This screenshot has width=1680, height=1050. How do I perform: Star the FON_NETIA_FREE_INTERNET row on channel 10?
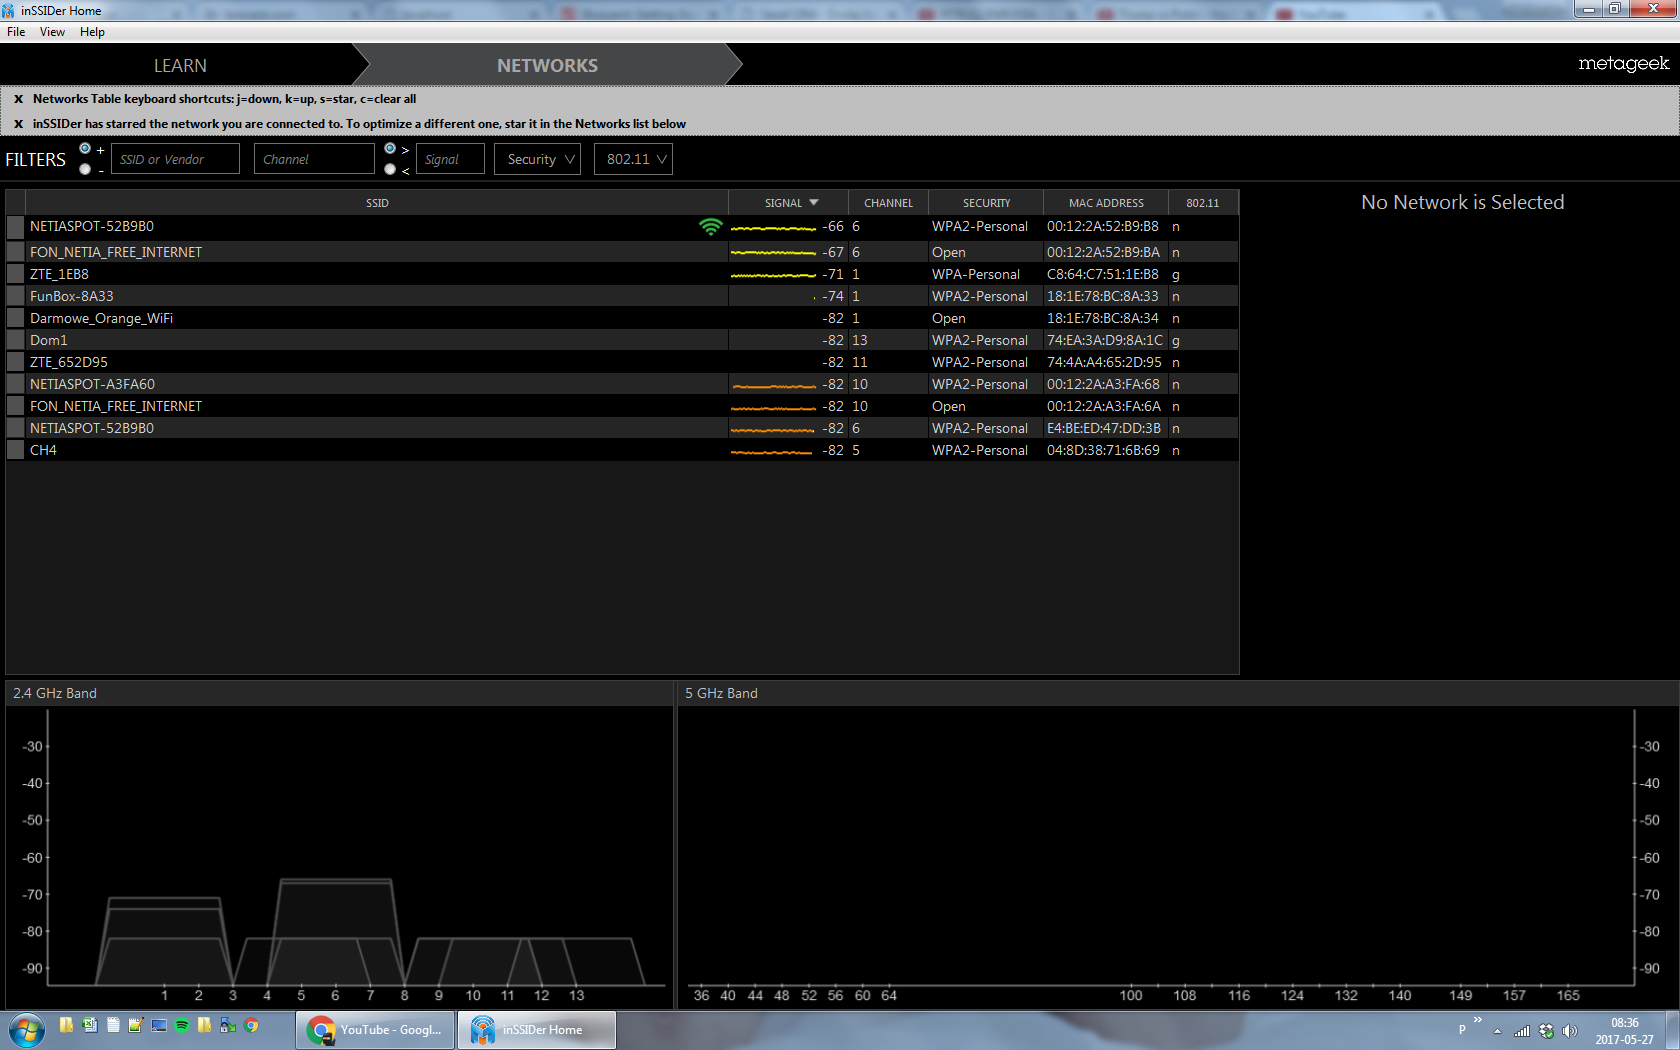[15, 406]
